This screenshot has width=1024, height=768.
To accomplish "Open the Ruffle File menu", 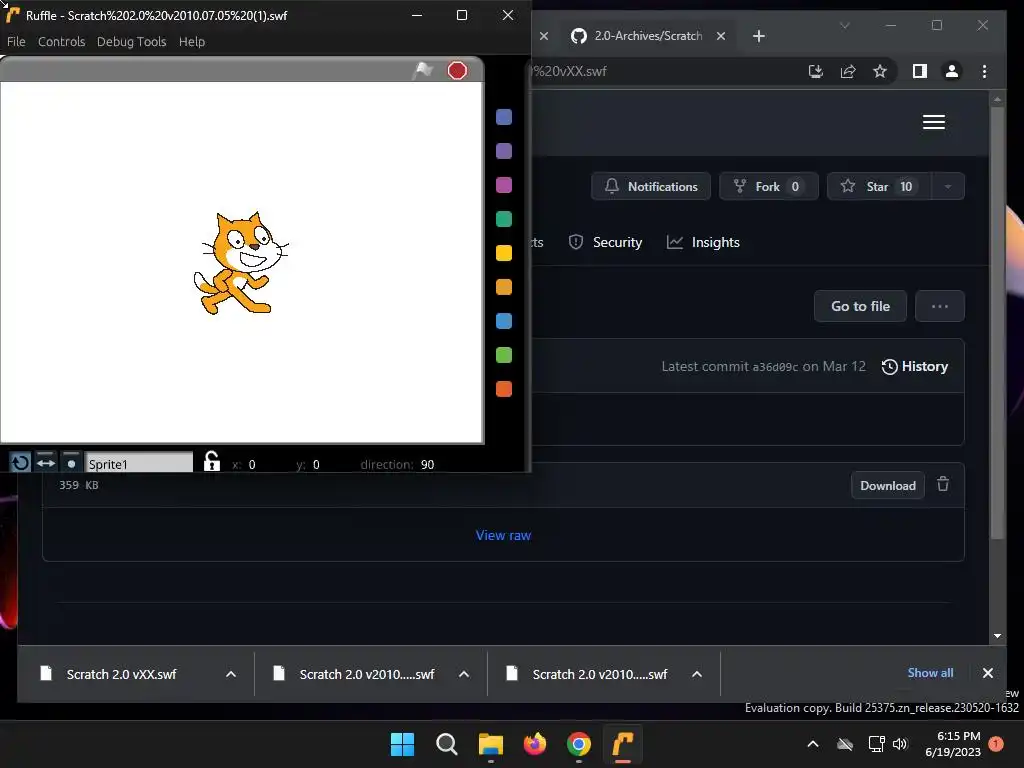I will (16, 41).
